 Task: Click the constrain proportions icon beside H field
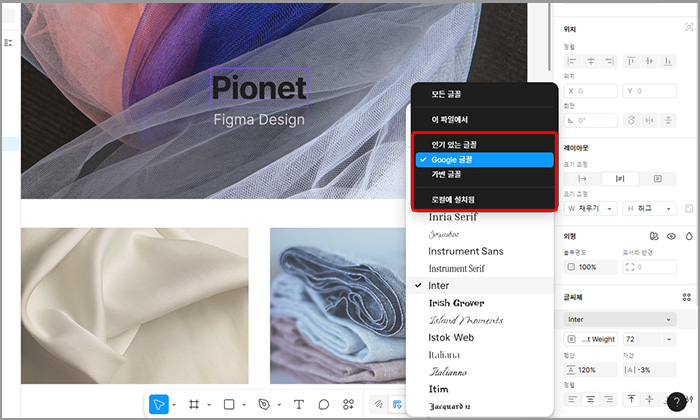click(689, 208)
